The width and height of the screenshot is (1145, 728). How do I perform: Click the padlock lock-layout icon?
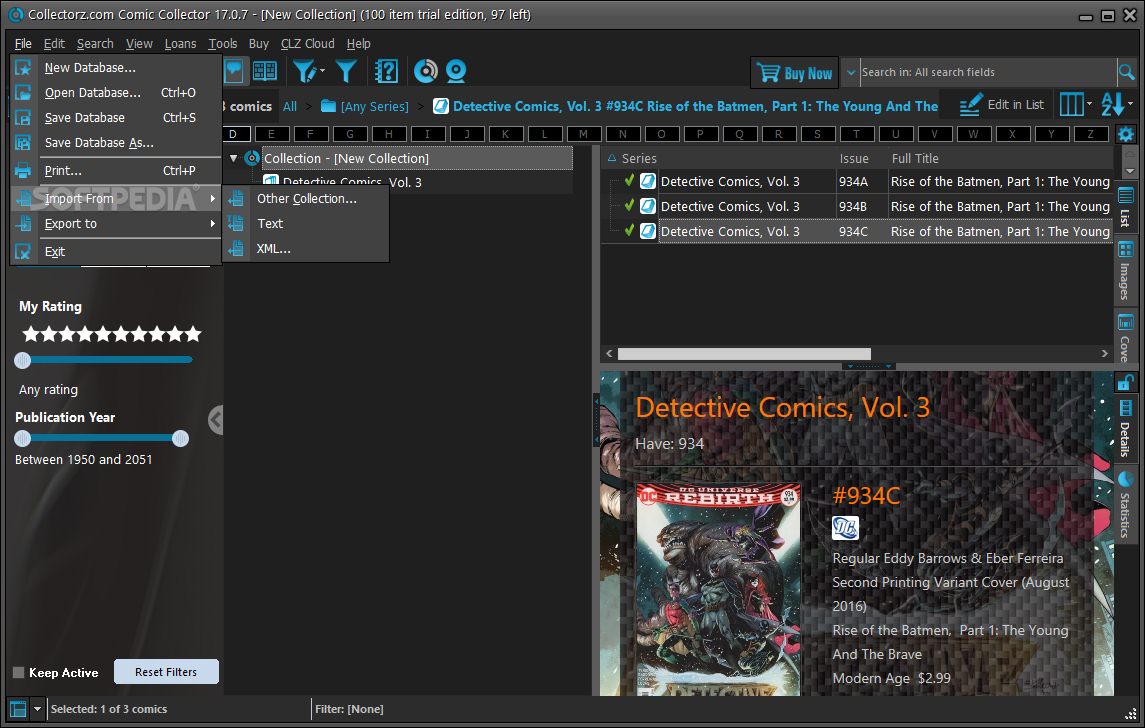[x=1125, y=381]
